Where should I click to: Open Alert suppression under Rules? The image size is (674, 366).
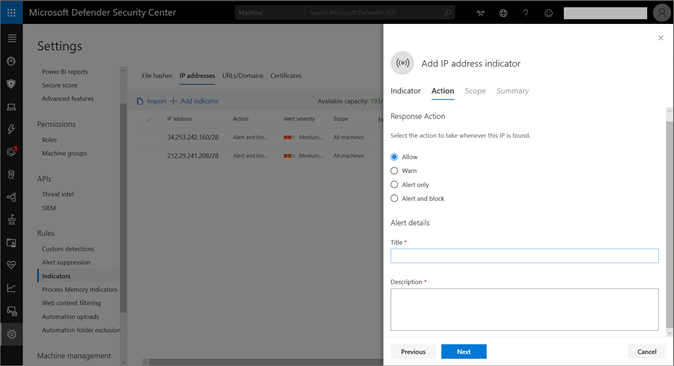66,262
